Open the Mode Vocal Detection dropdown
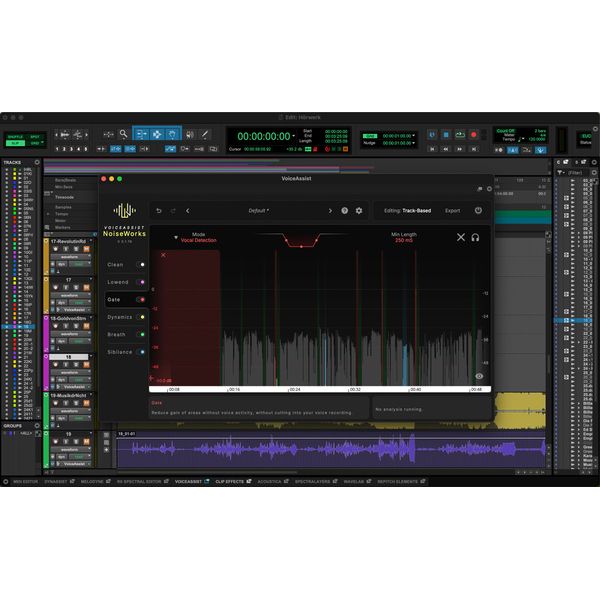 point(196,237)
